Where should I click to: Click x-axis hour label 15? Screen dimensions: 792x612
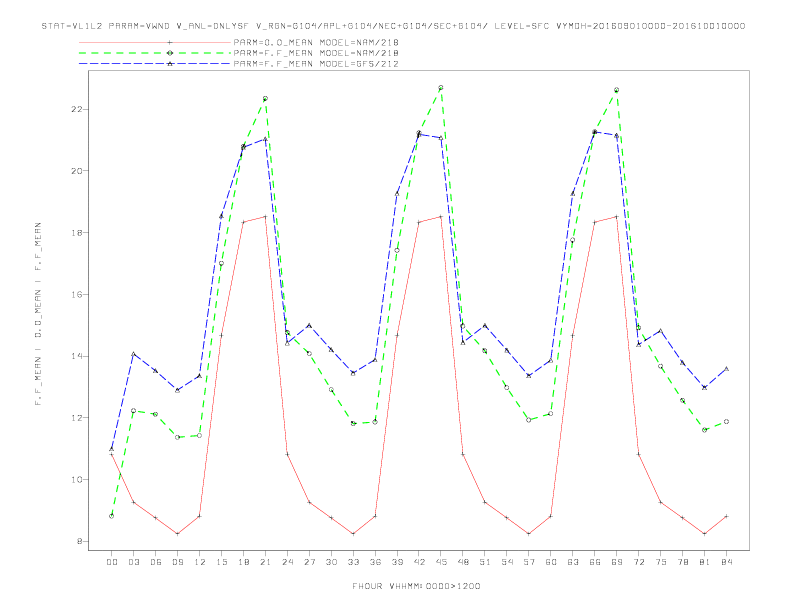[221, 562]
